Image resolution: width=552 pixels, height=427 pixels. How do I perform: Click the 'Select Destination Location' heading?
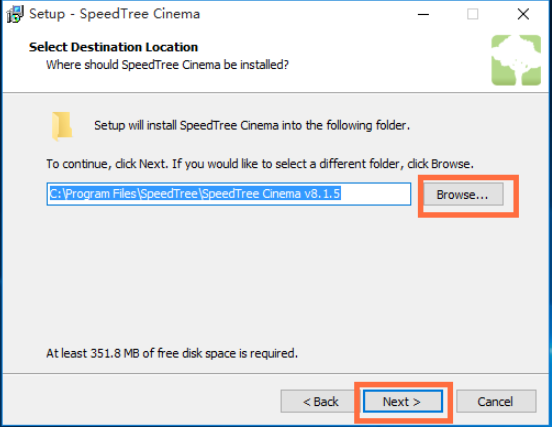(x=113, y=47)
